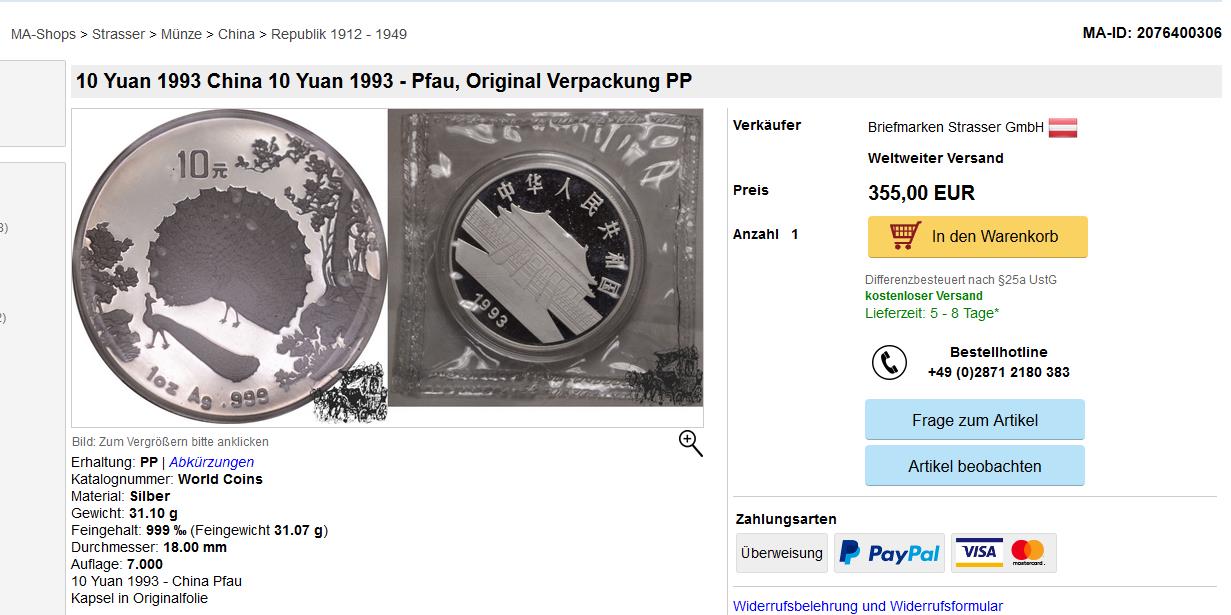Add item with In den Warenkorb
Viewport: 1231px width, 615px height.
tap(977, 237)
